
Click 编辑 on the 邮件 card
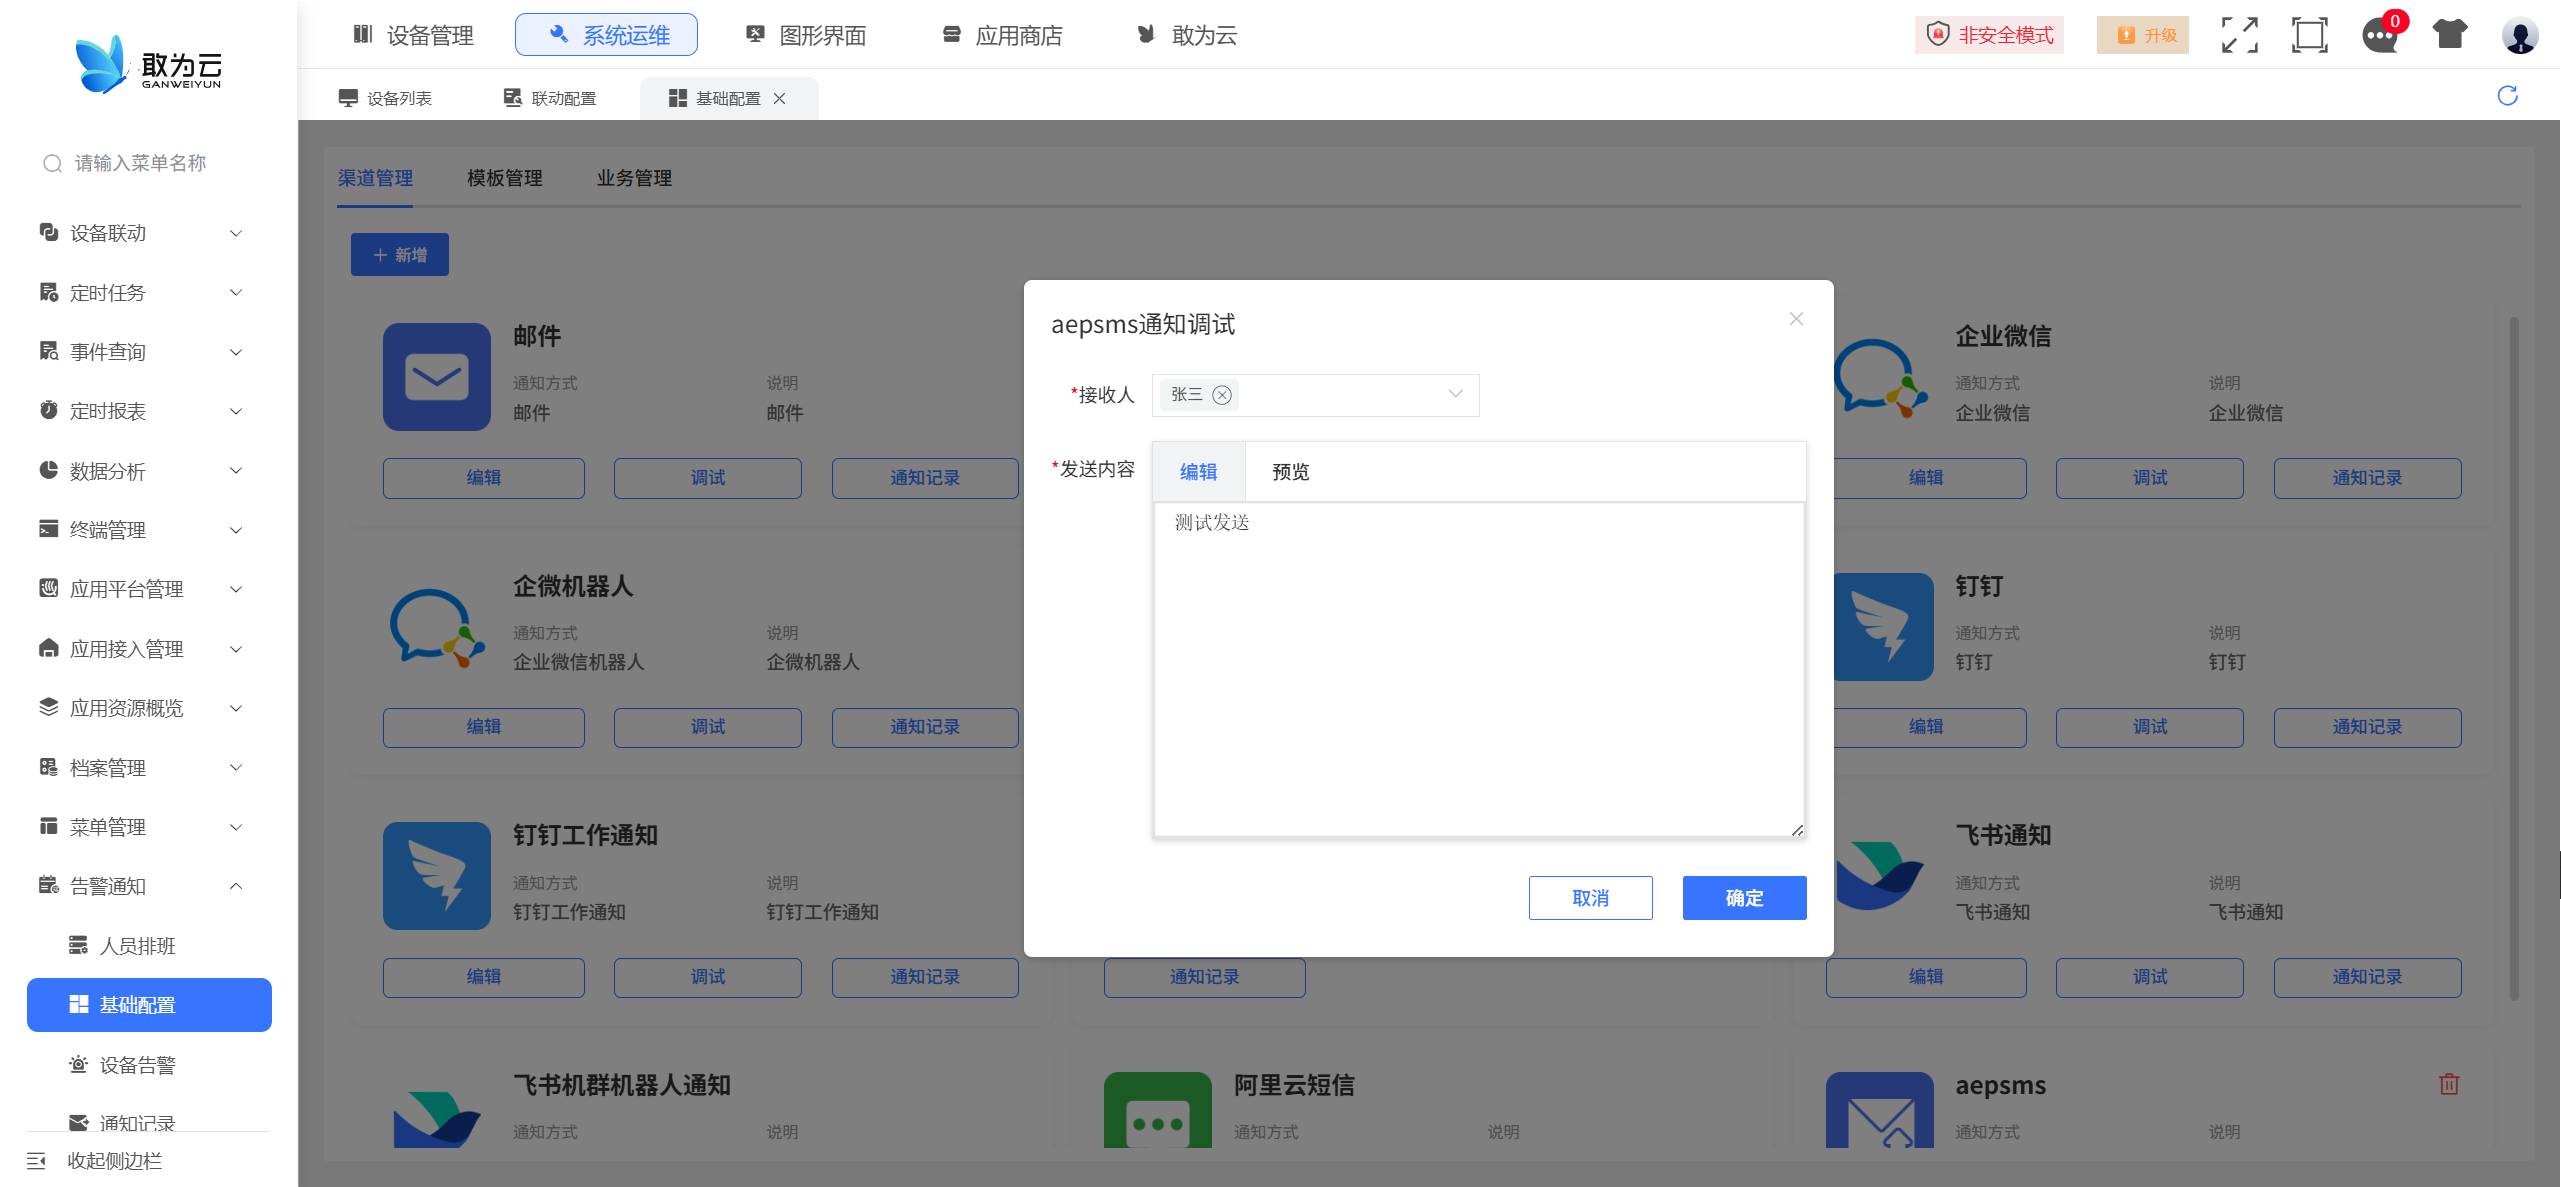click(x=484, y=478)
